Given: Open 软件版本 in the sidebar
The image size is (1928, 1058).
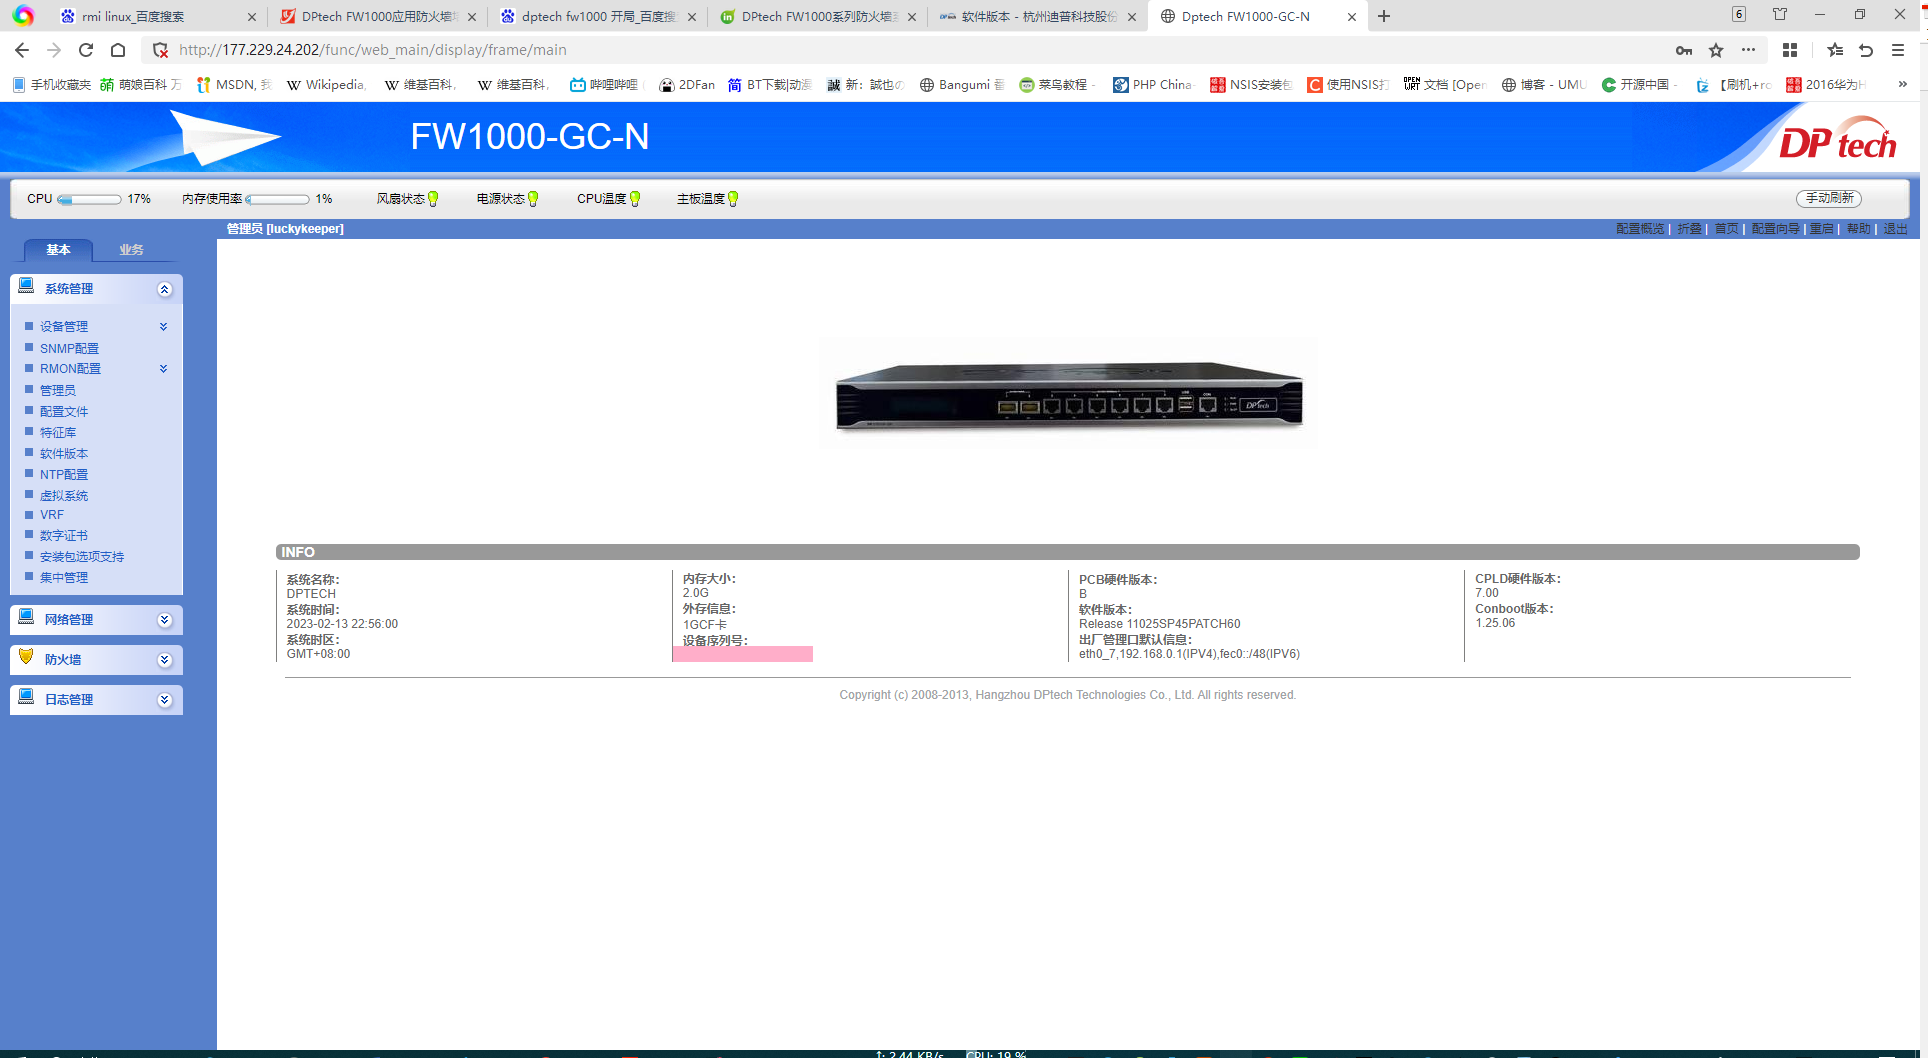Looking at the screenshot, I should (64, 454).
